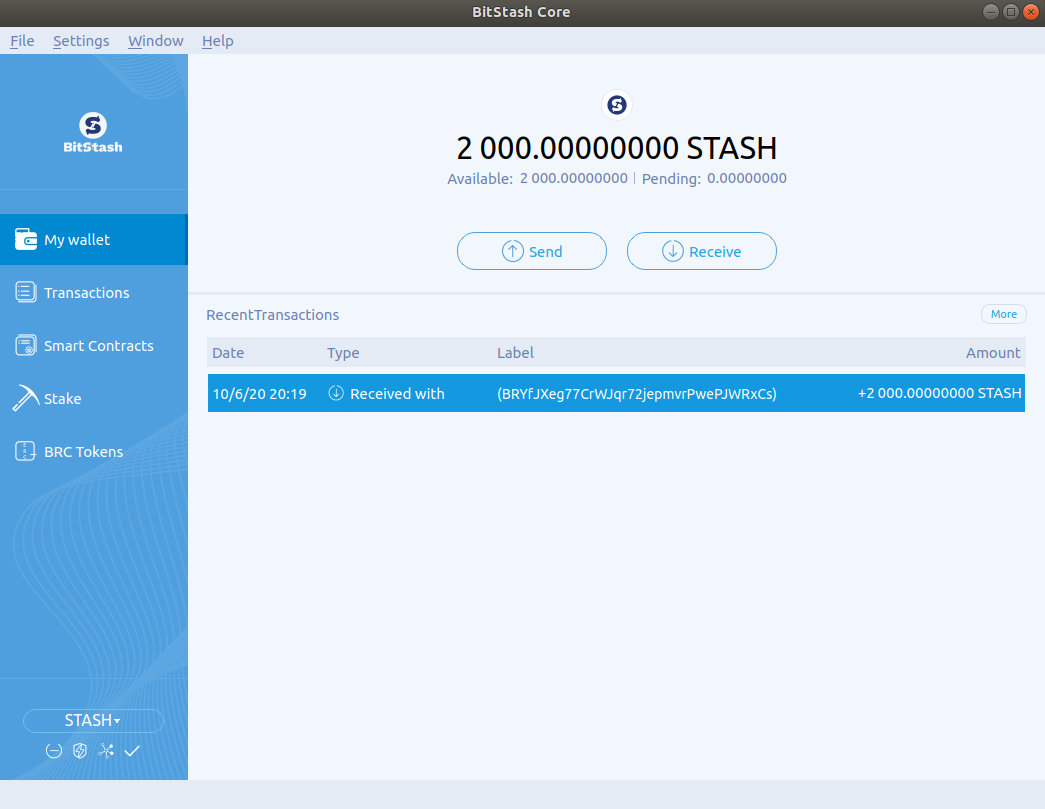
Task: Sort by the Type column header
Action: pyautogui.click(x=343, y=353)
